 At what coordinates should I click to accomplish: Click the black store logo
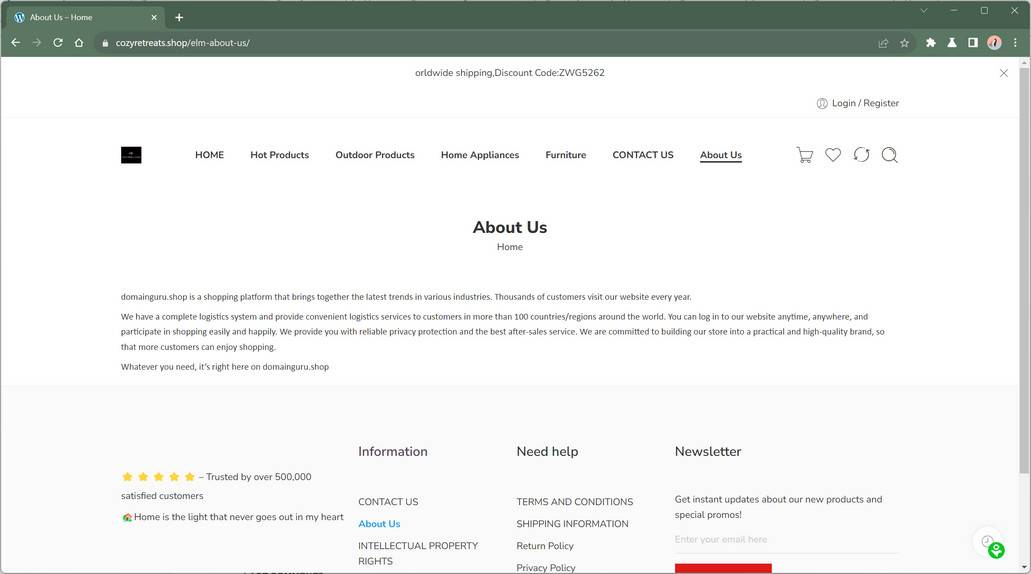[x=131, y=155]
